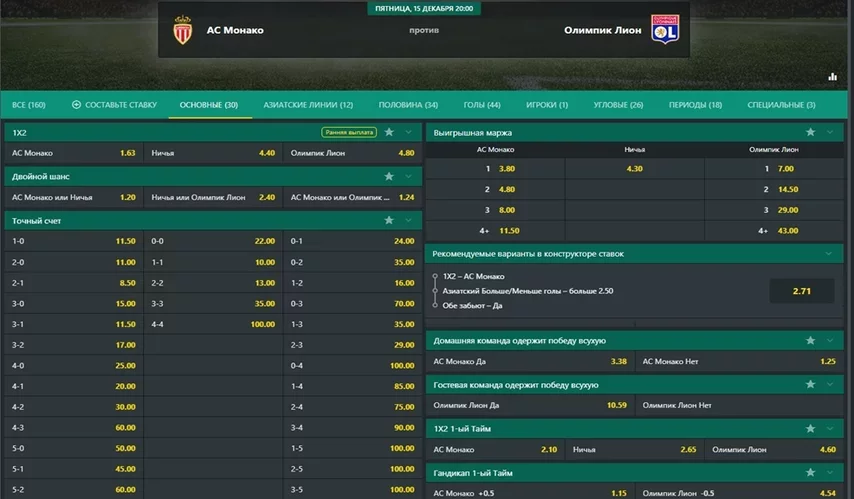This screenshot has width=854, height=499.
Task: Open the АЗИАТСКИЕ ЛИНИИ (12) tab
Action: coord(308,105)
